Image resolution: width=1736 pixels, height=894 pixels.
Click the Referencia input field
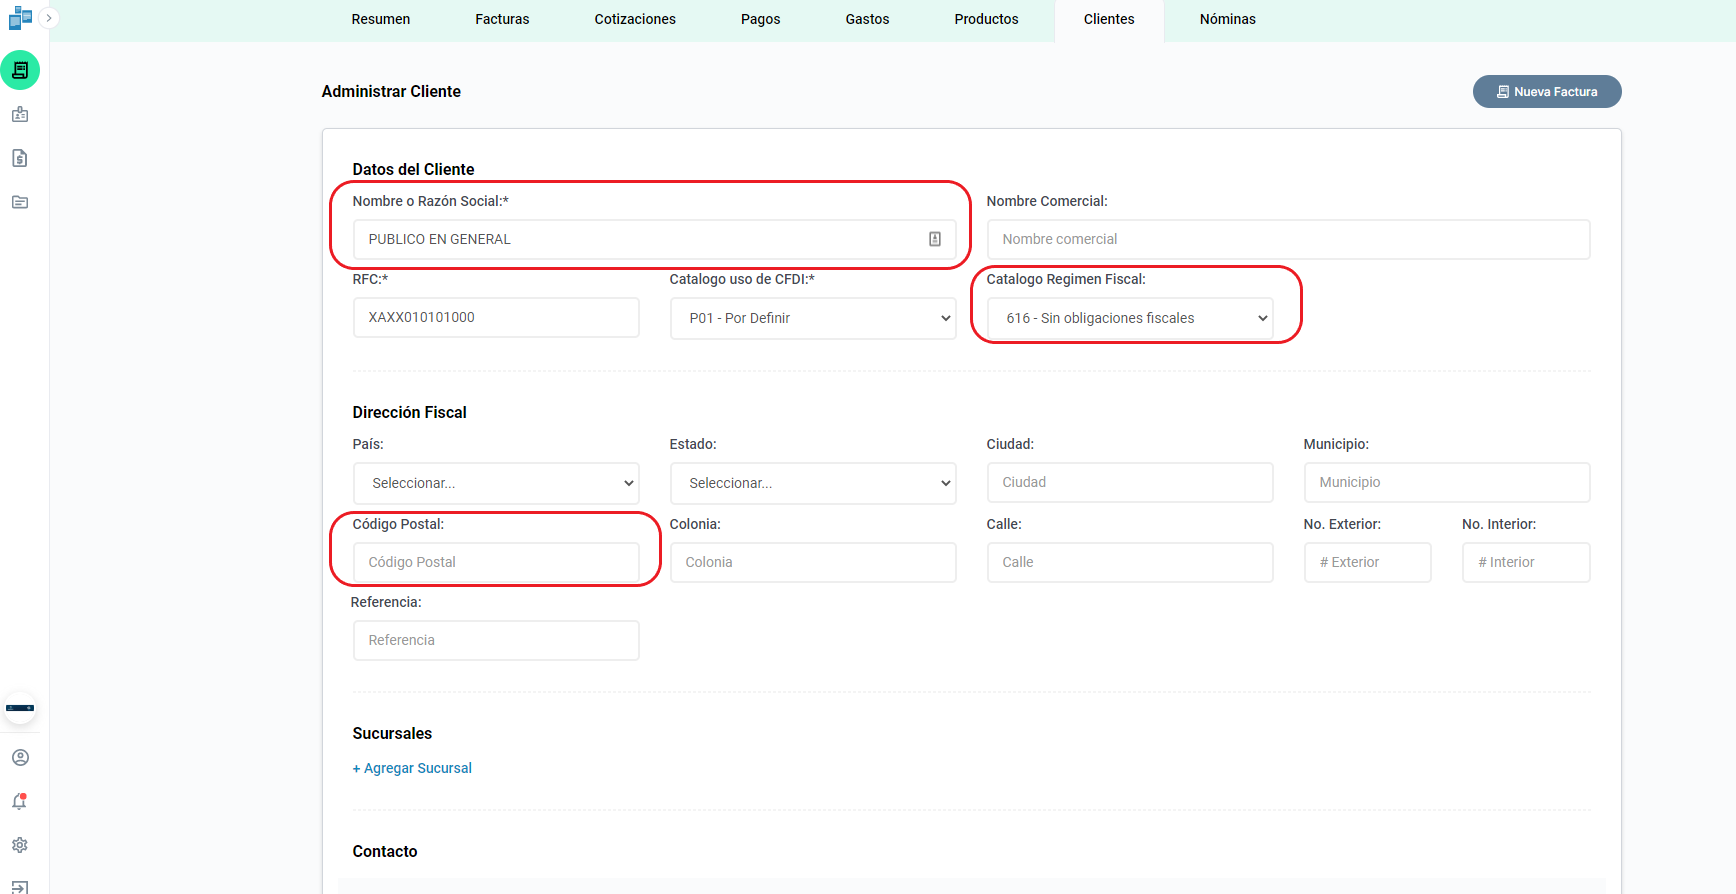[496, 640]
